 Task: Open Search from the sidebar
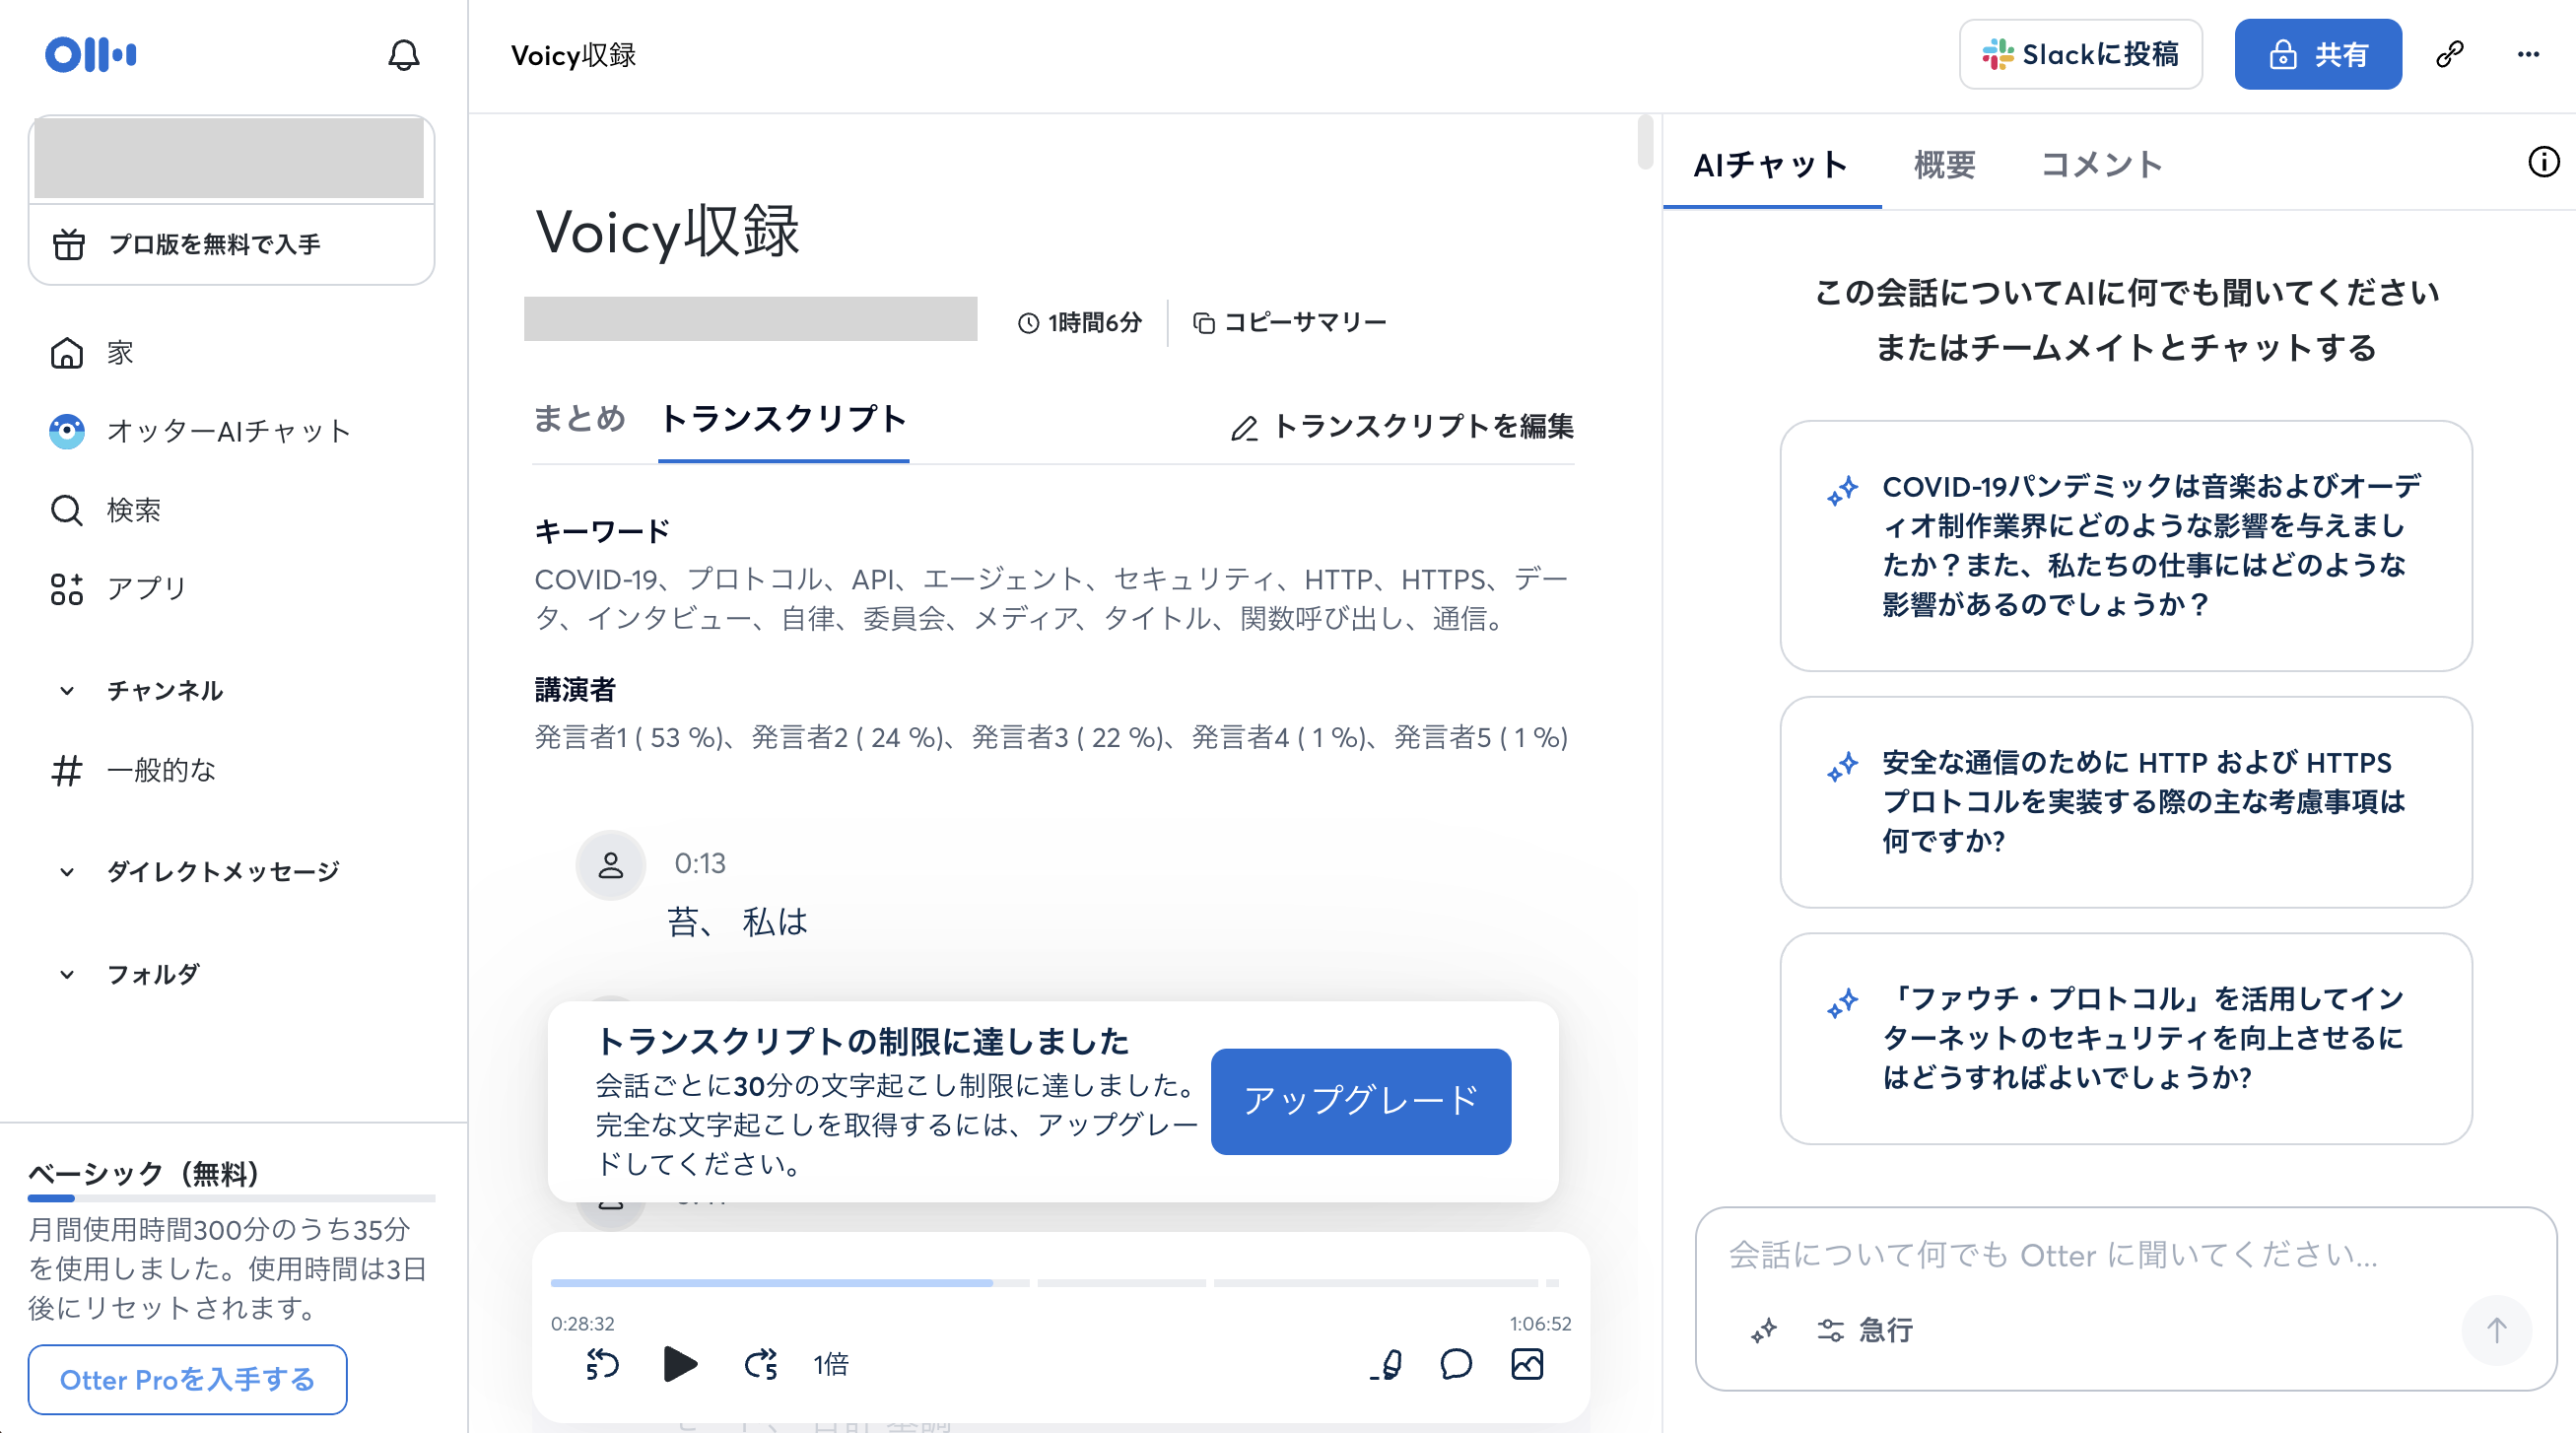66,510
